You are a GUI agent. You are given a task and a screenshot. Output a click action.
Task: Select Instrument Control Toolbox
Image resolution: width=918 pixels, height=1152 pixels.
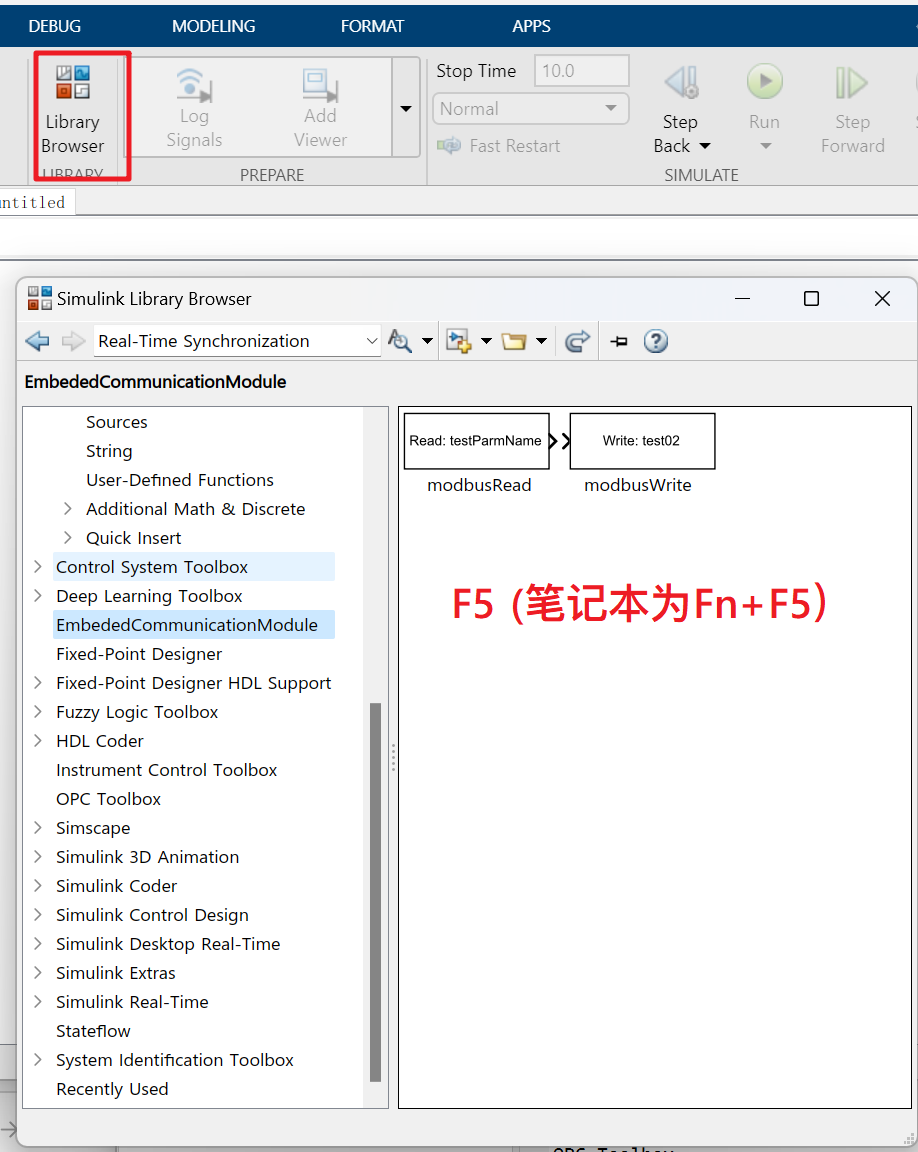[167, 770]
